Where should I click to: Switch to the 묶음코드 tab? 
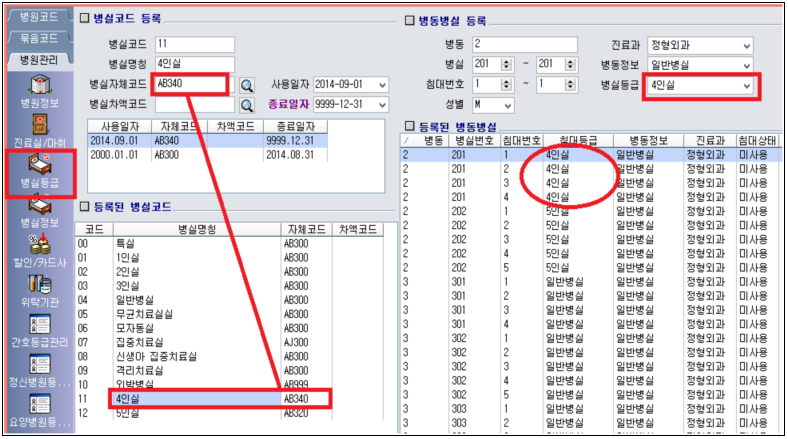(x=36, y=38)
